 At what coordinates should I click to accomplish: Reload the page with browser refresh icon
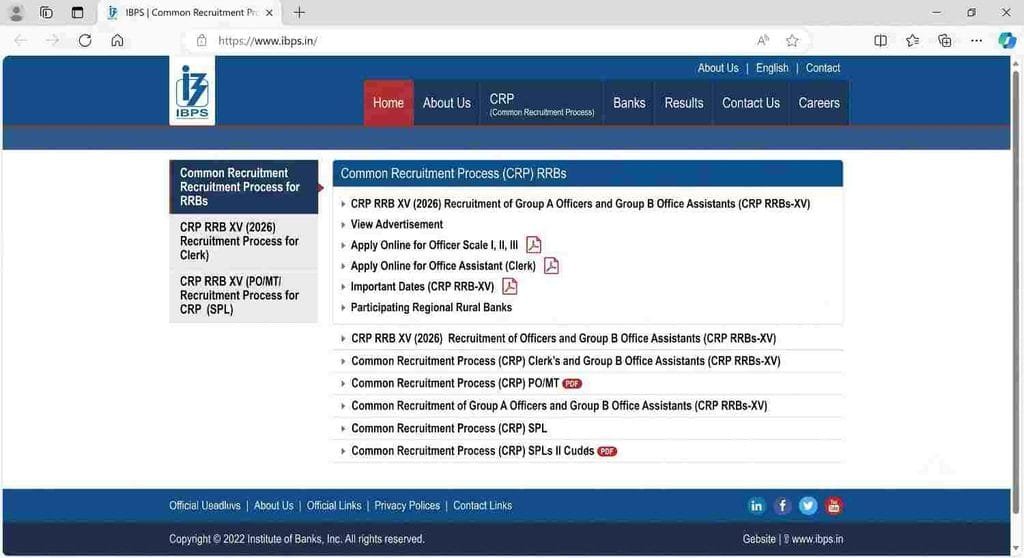click(85, 41)
